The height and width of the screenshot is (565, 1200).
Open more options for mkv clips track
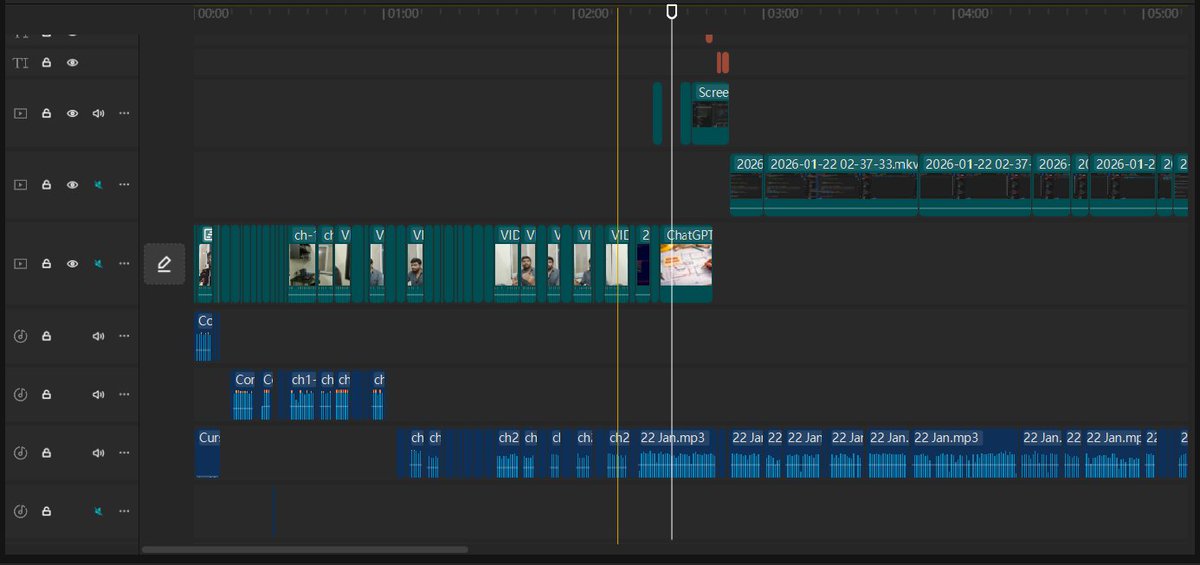pos(124,185)
